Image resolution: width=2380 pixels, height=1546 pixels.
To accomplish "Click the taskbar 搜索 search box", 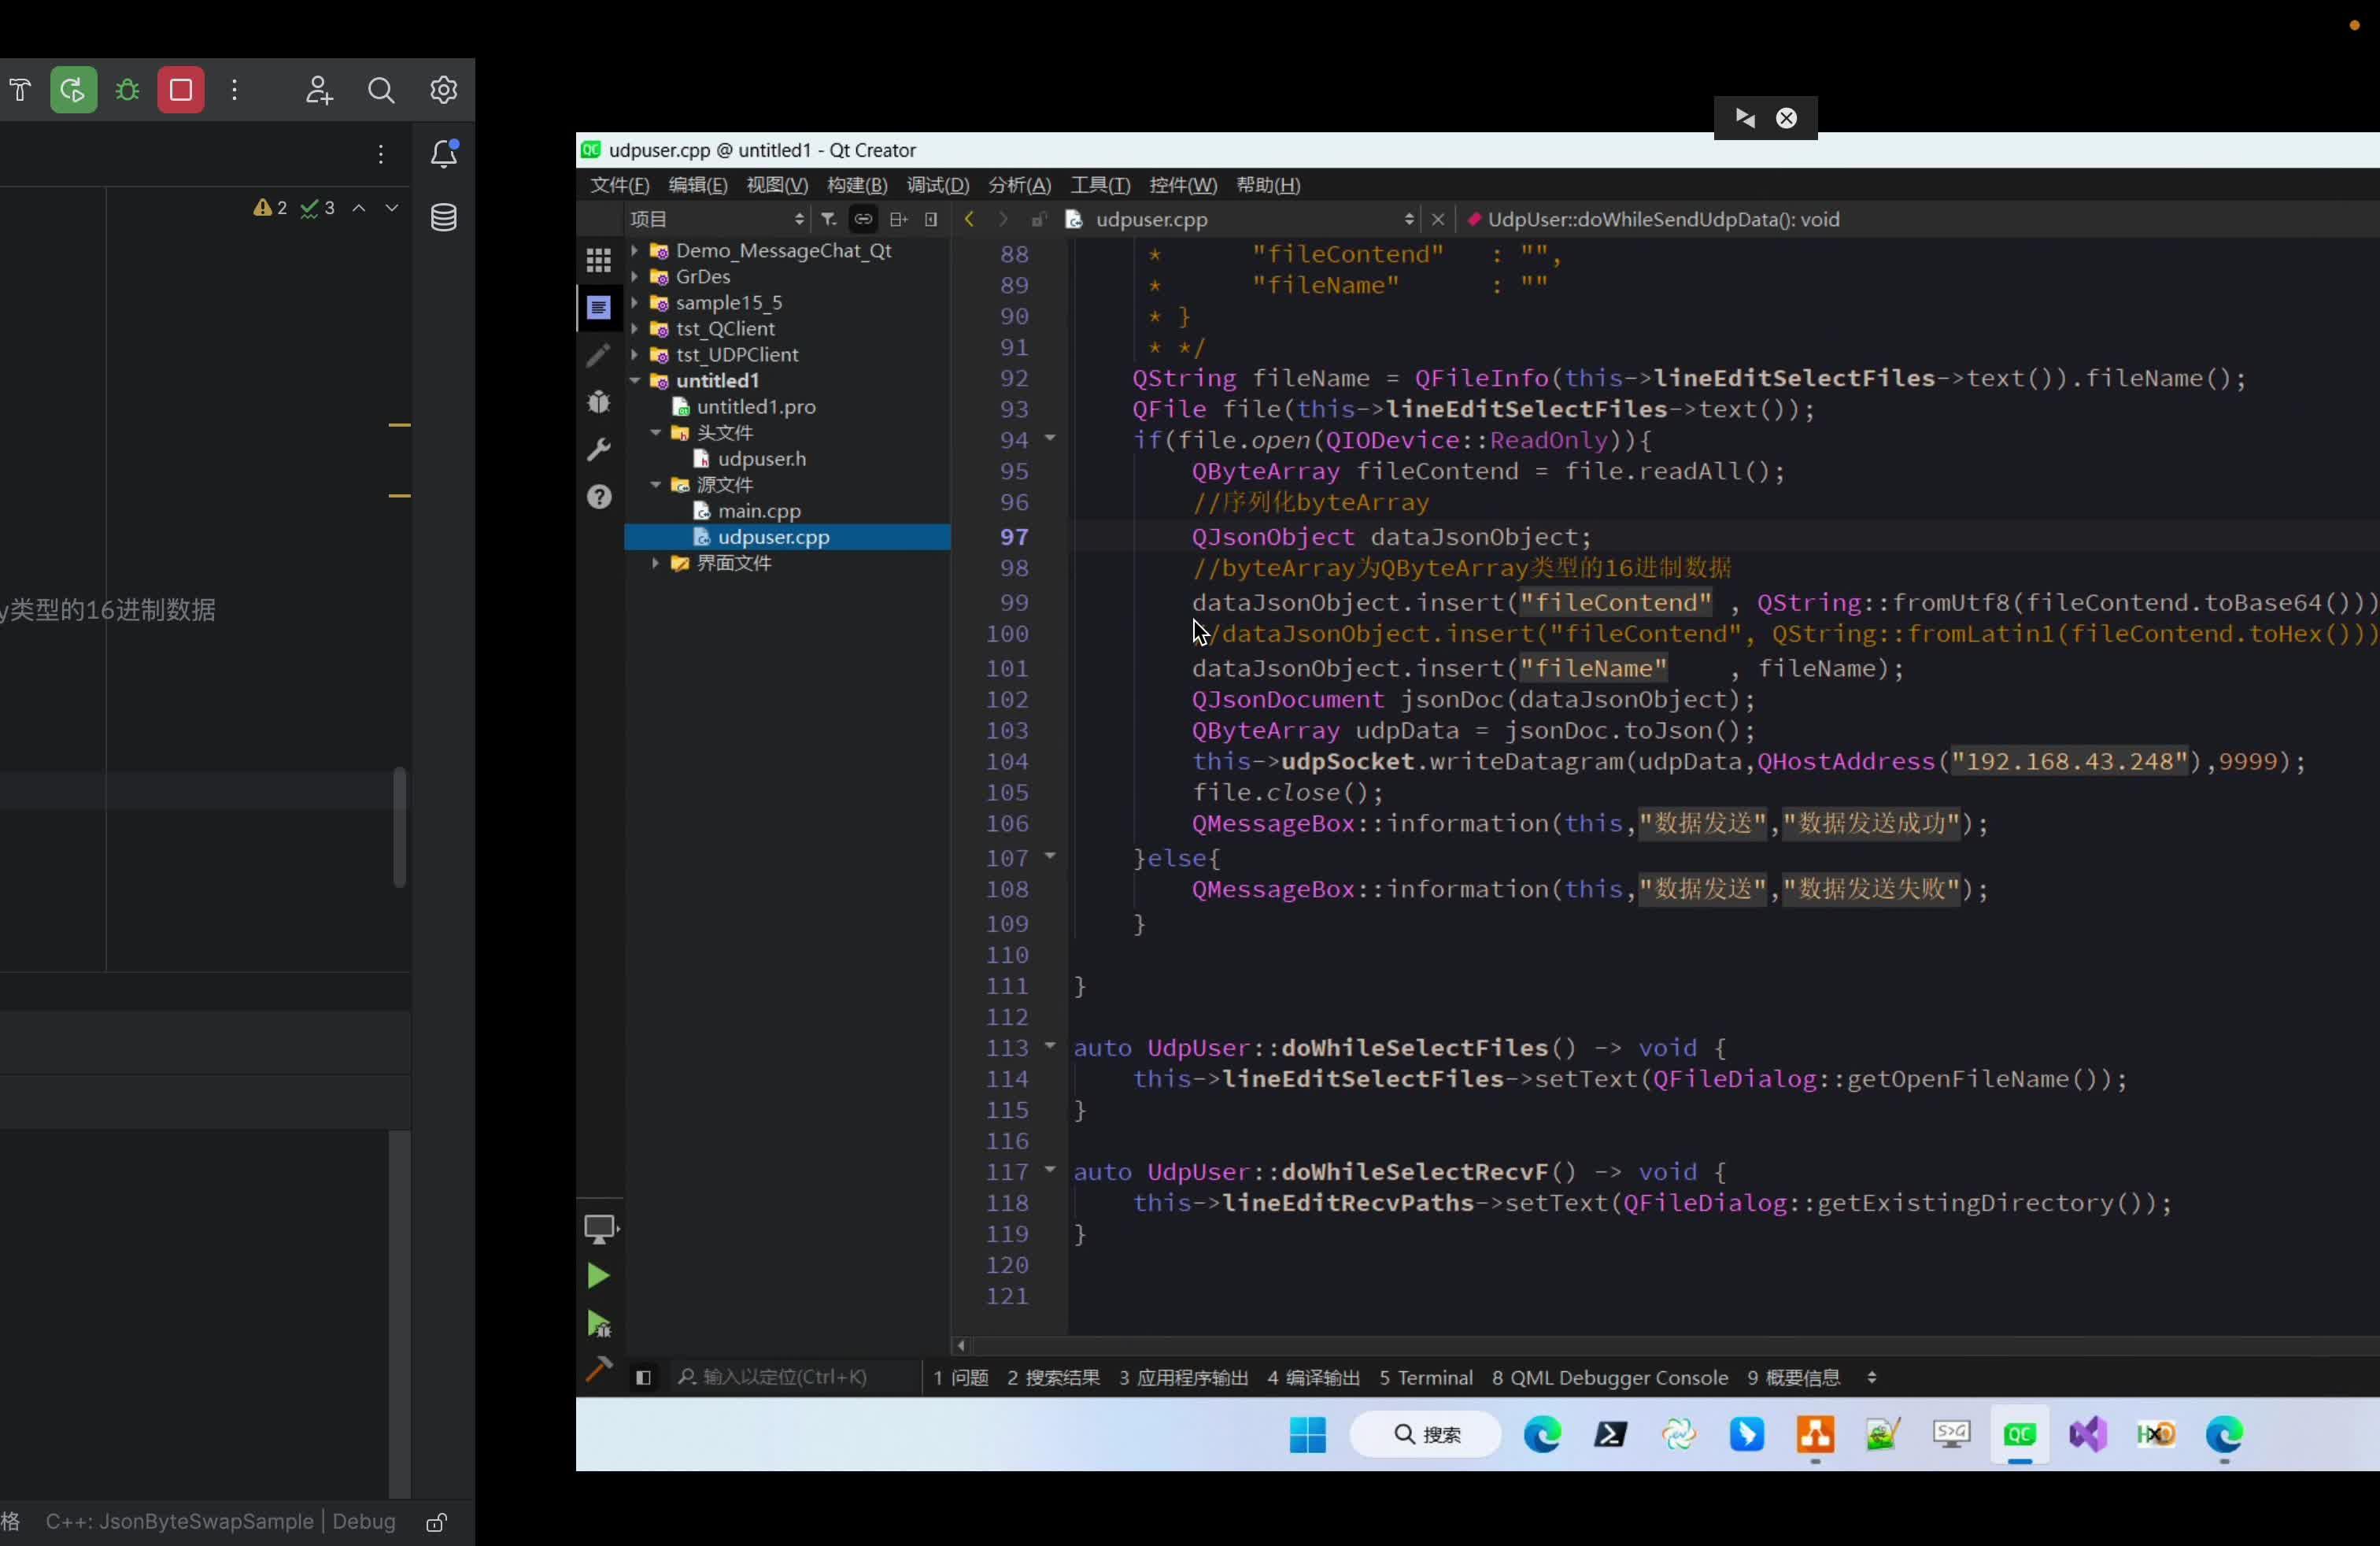I will pyautogui.click(x=1426, y=1435).
